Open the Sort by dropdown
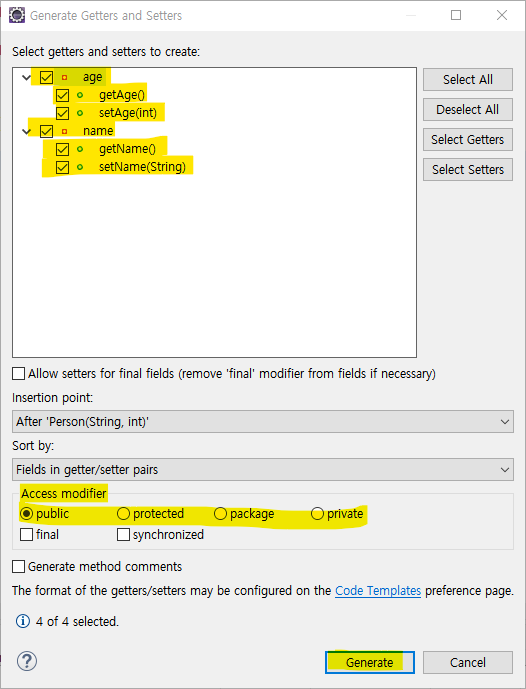Screen dimensions: 526x689 pyautogui.click(x=263, y=469)
